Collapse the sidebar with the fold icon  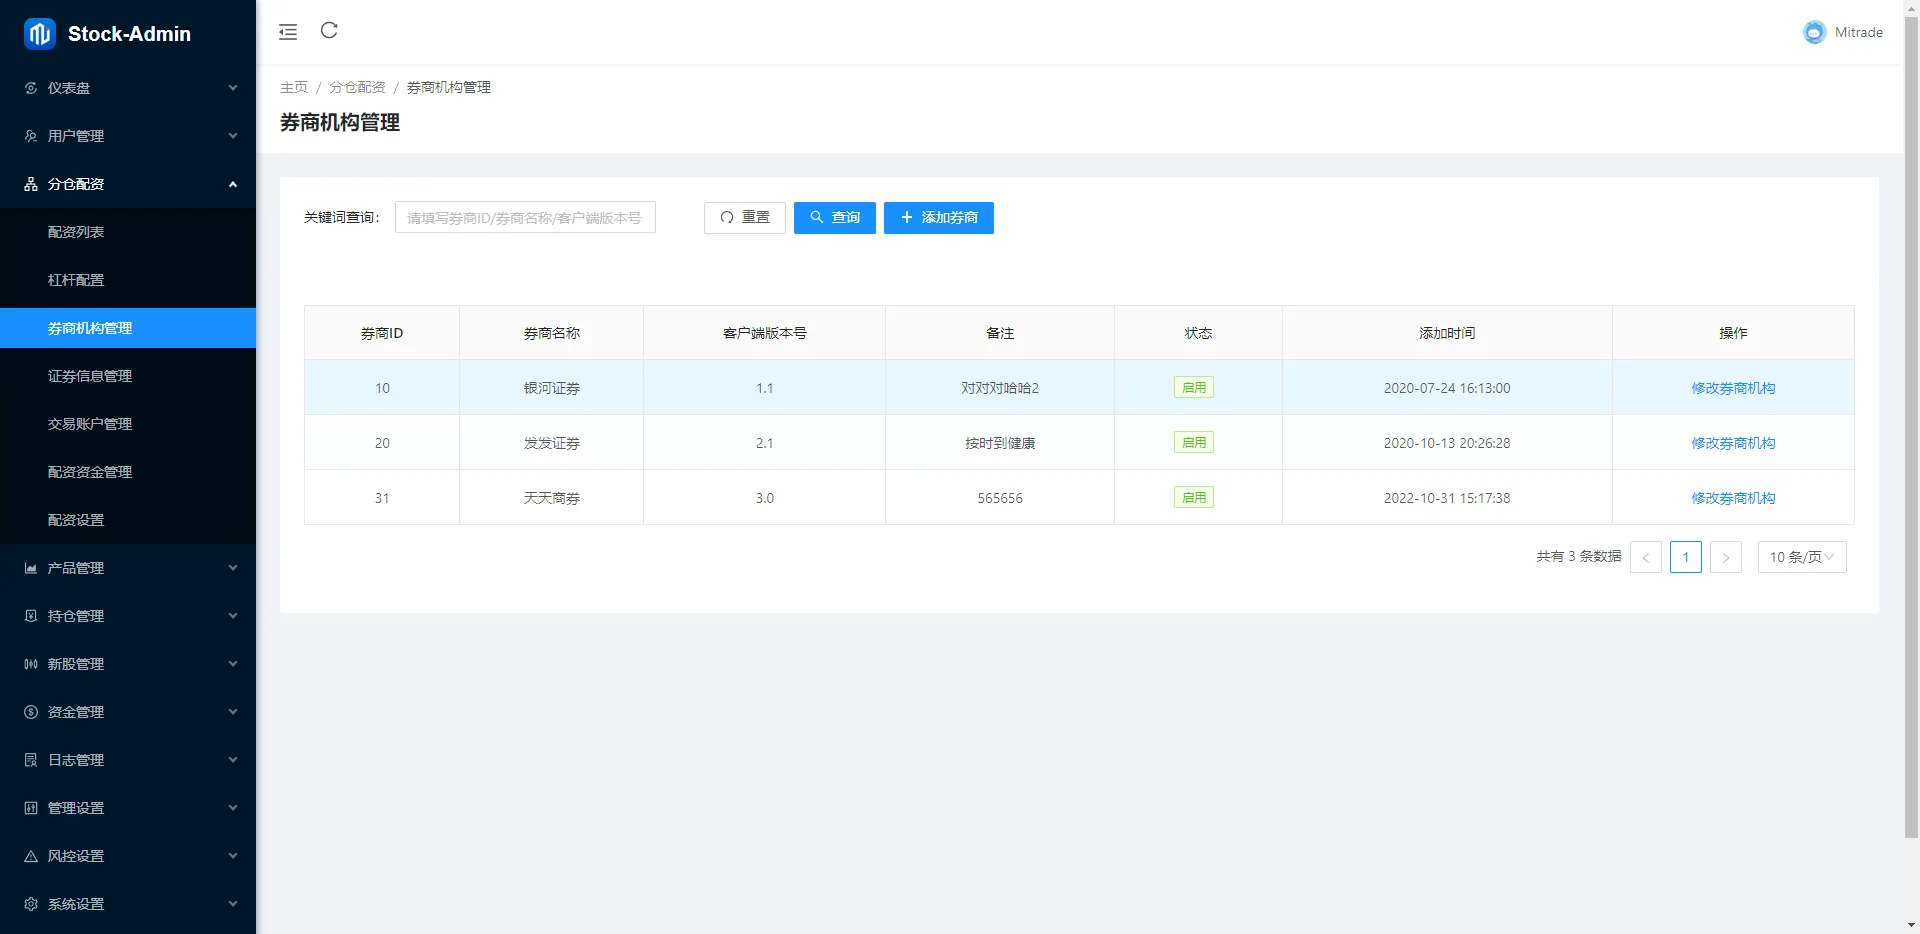coord(288,32)
